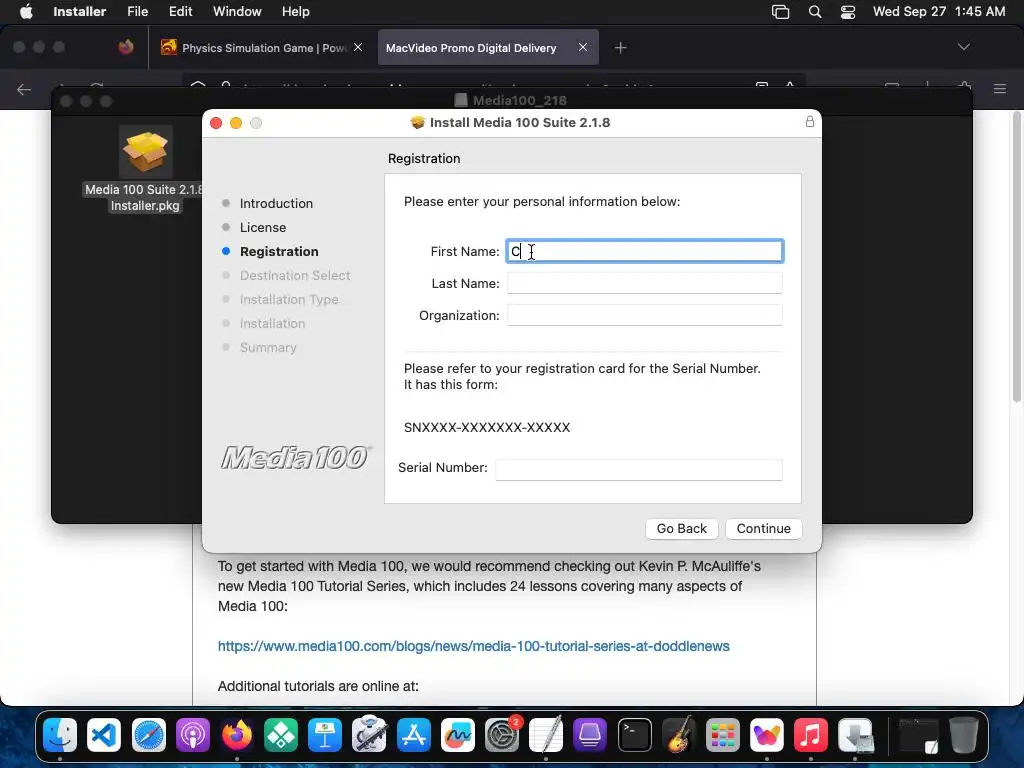Open GarageBand from the dock
This screenshot has width=1024, height=768.
point(679,735)
